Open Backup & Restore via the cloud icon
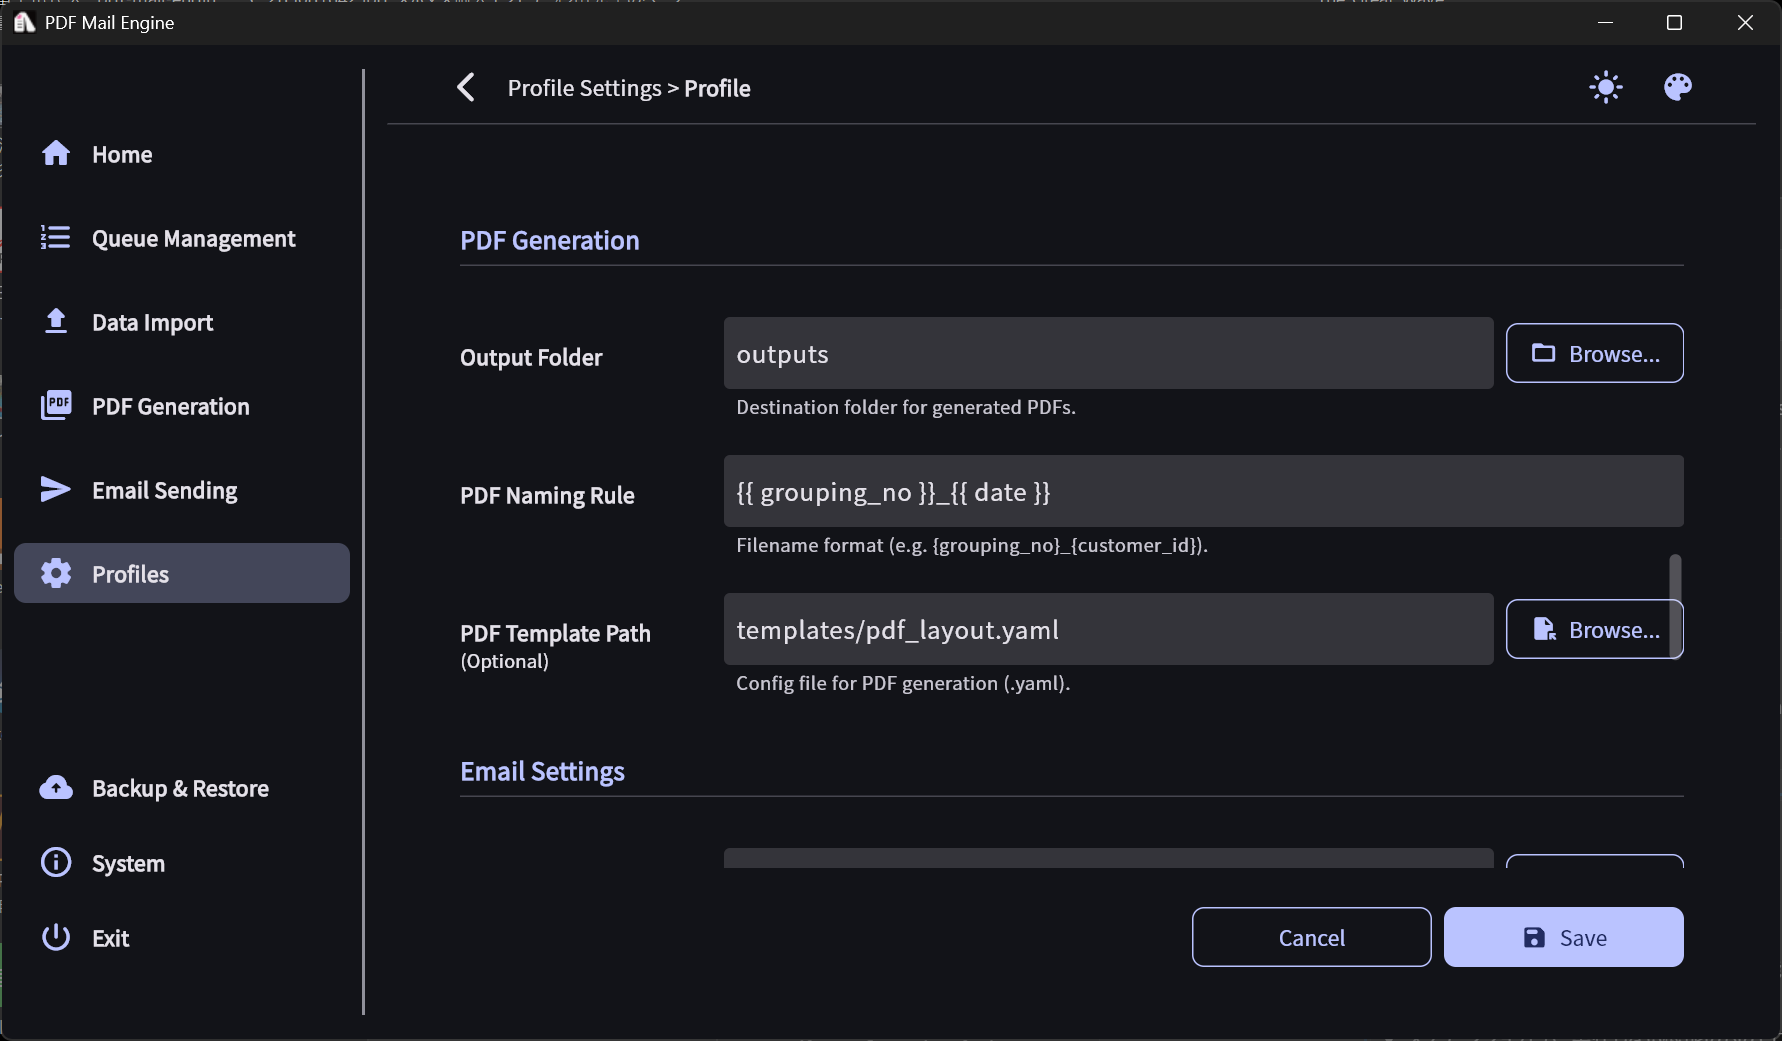 tap(56, 788)
